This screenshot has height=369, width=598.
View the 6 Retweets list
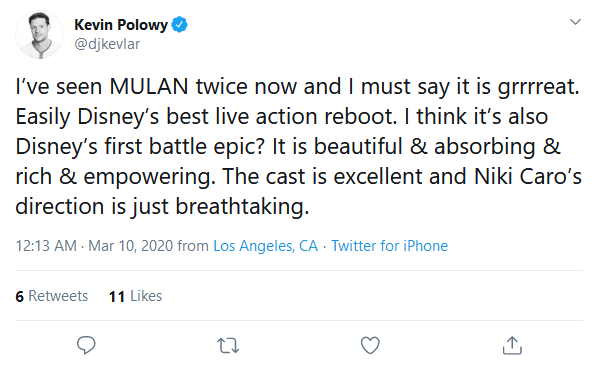click(x=51, y=296)
